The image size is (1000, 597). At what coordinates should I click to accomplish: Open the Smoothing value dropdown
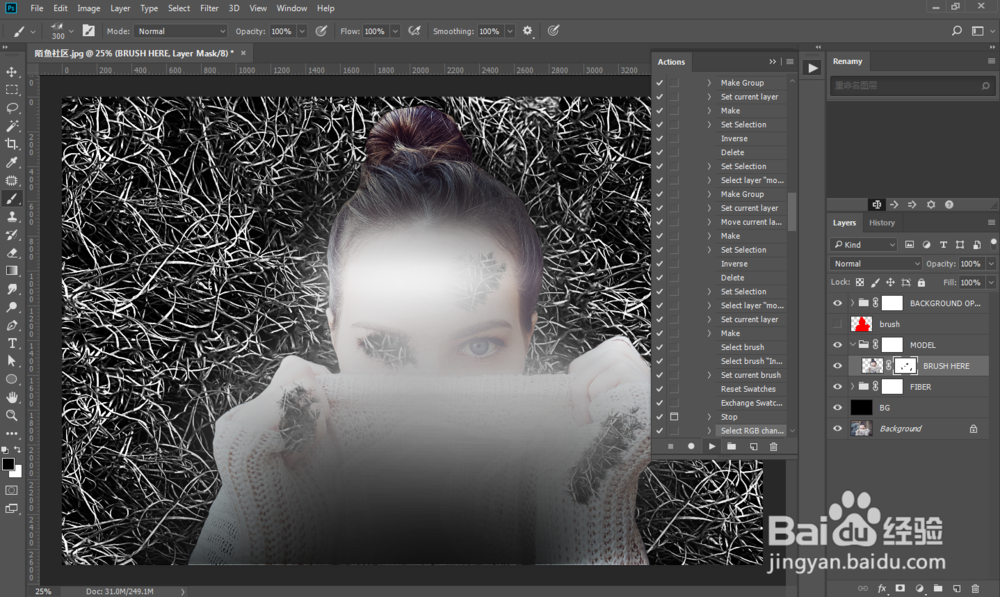(510, 31)
